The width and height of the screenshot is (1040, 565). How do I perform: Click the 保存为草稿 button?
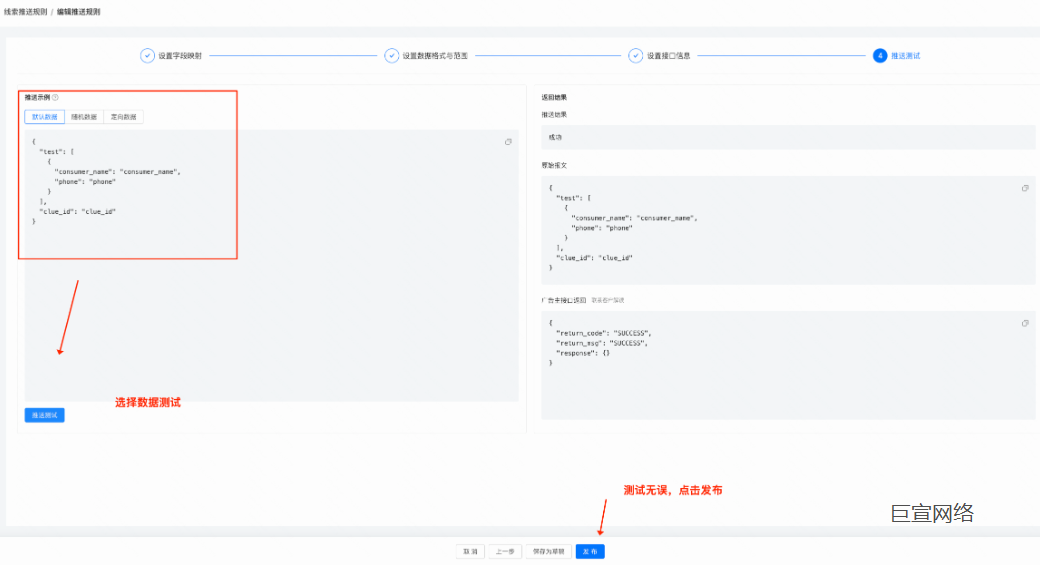click(548, 551)
